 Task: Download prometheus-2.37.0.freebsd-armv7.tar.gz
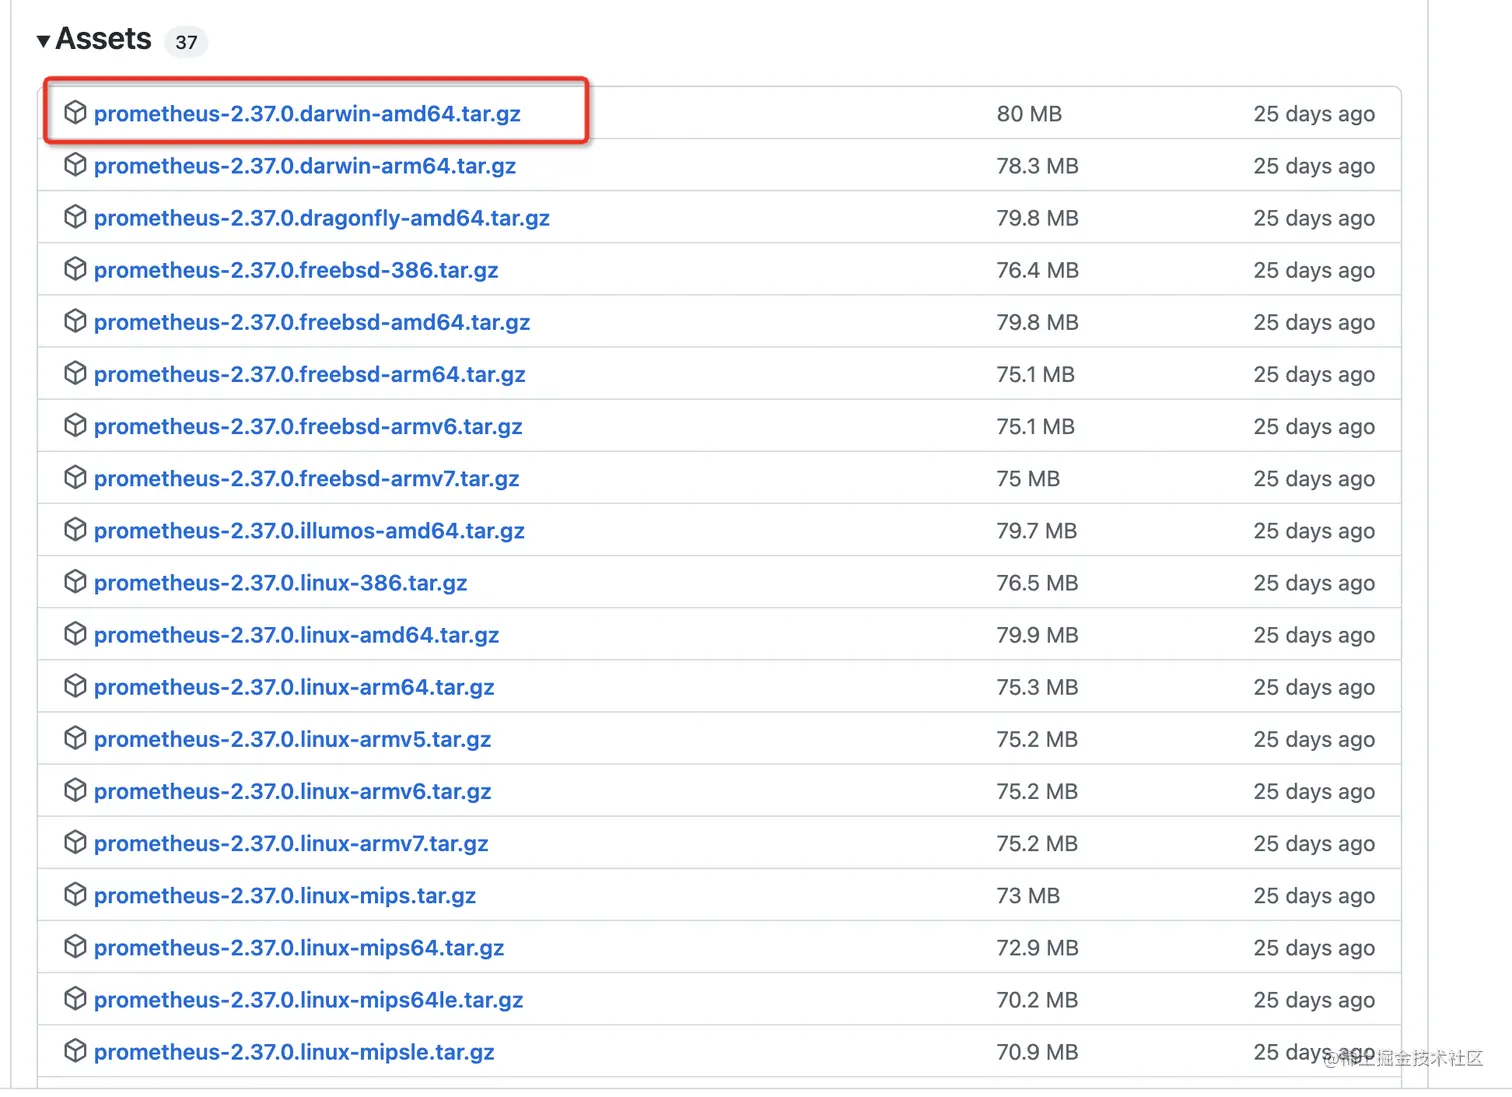[x=307, y=479]
